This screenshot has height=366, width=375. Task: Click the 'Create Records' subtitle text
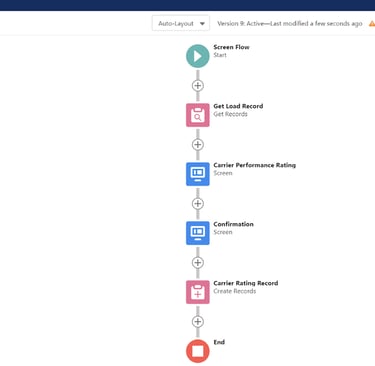(x=235, y=291)
